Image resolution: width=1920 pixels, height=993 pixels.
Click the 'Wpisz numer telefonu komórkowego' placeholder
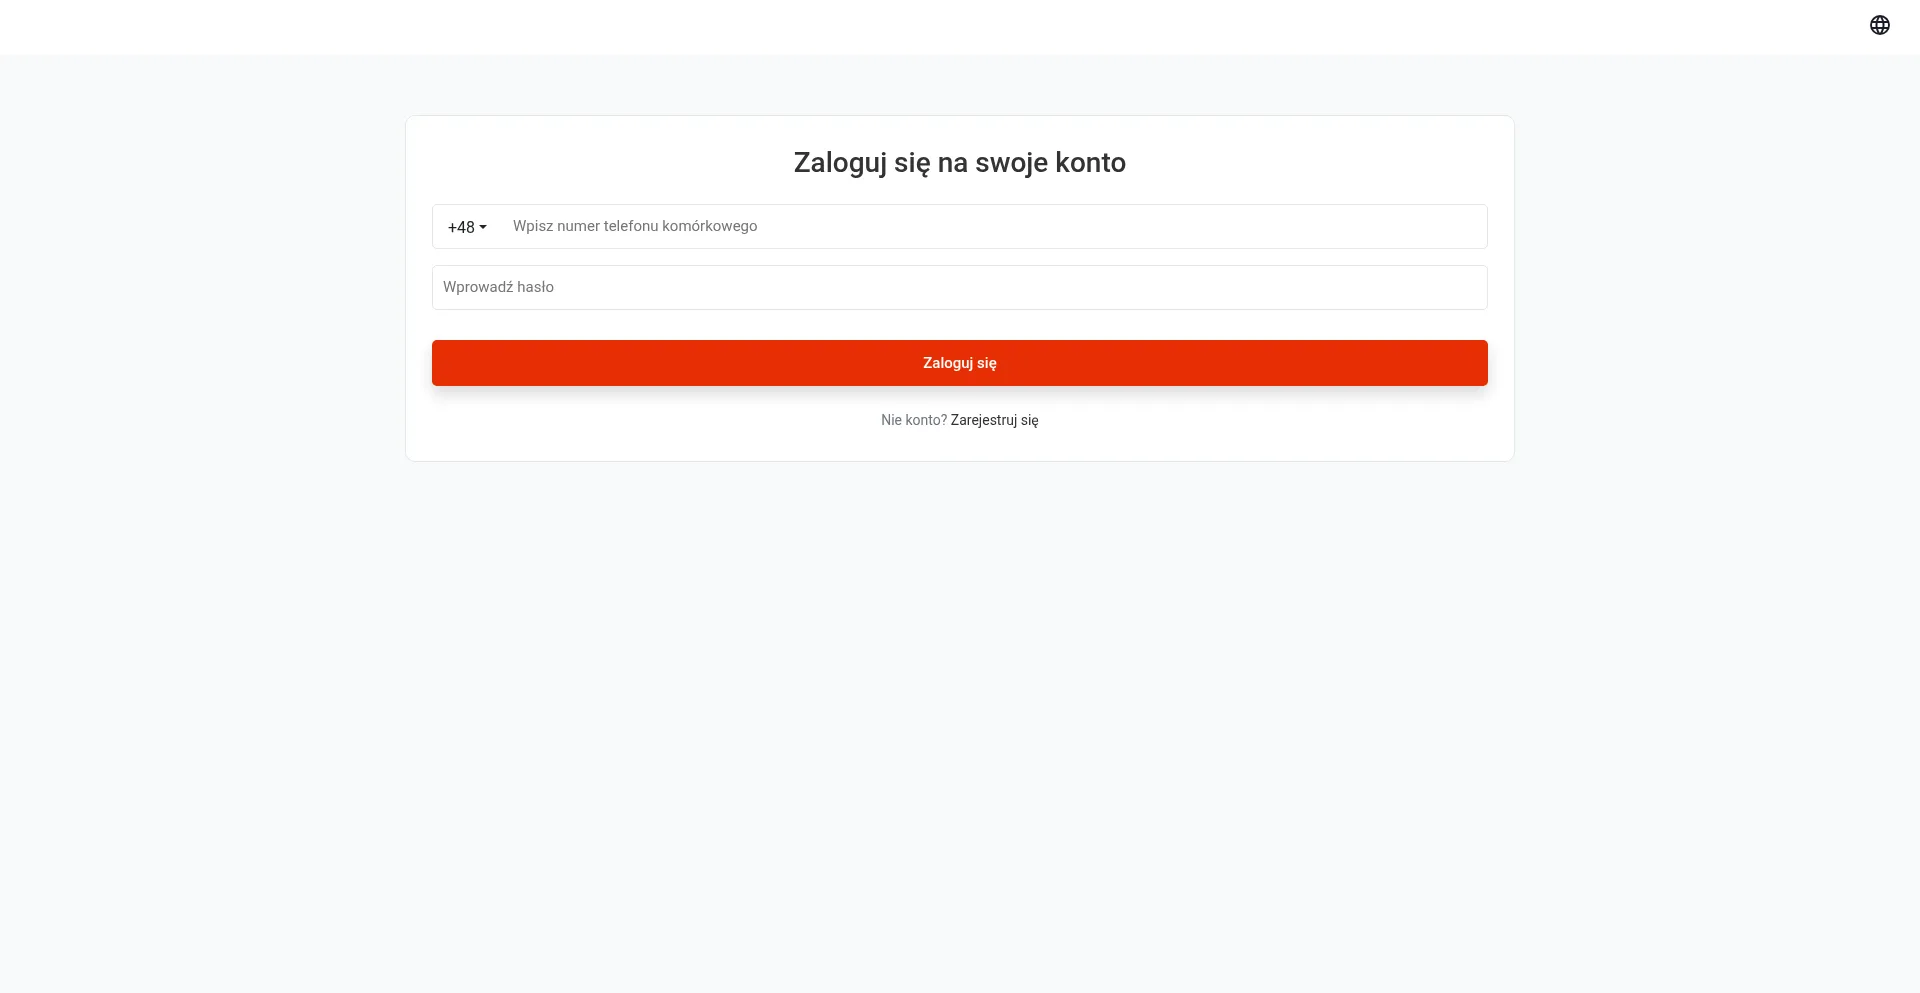[x=635, y=226]
